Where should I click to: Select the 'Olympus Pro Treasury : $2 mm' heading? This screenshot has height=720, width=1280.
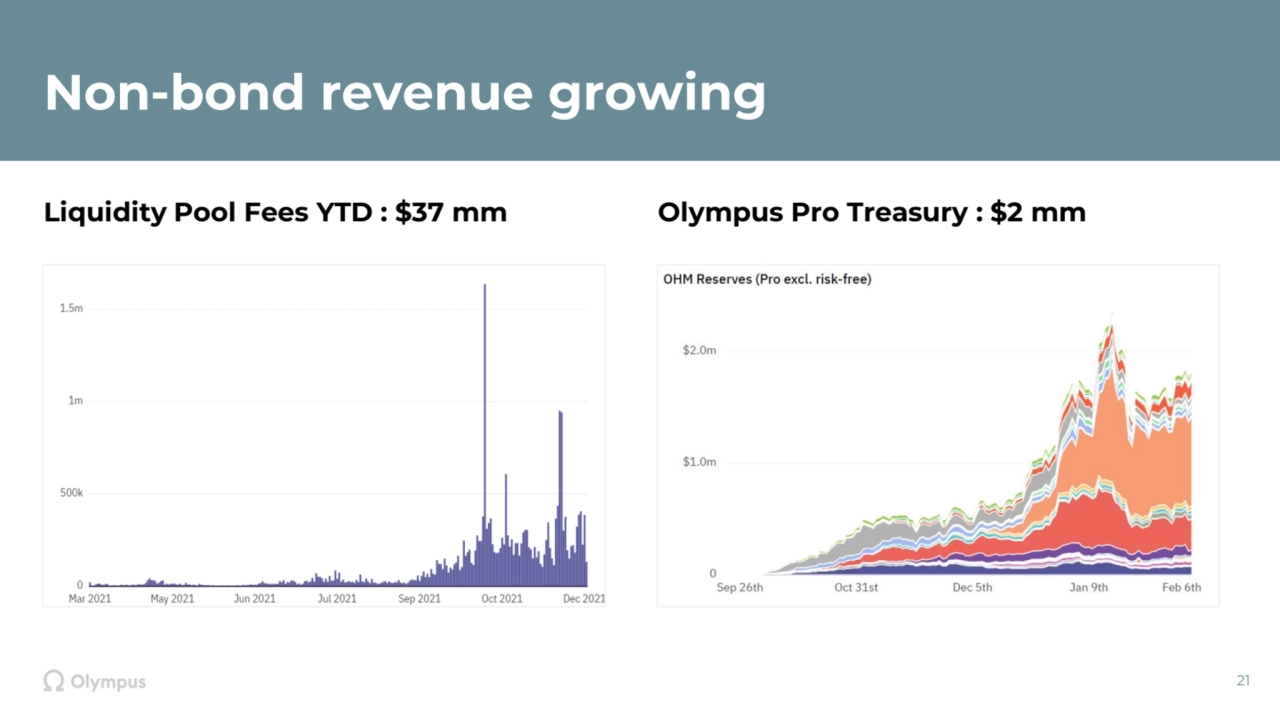pos(871,212)
